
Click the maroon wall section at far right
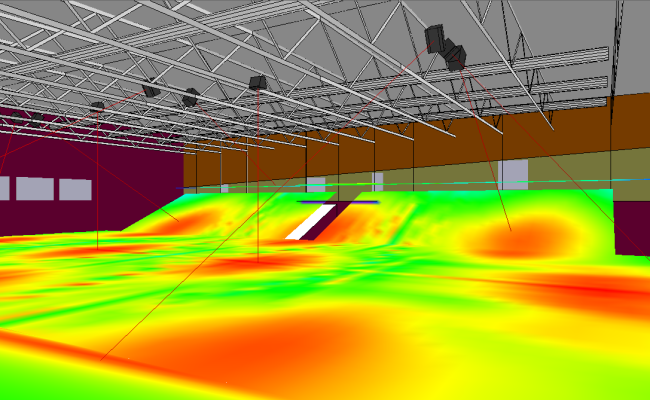pyautogui.click(x=632, y=225)
